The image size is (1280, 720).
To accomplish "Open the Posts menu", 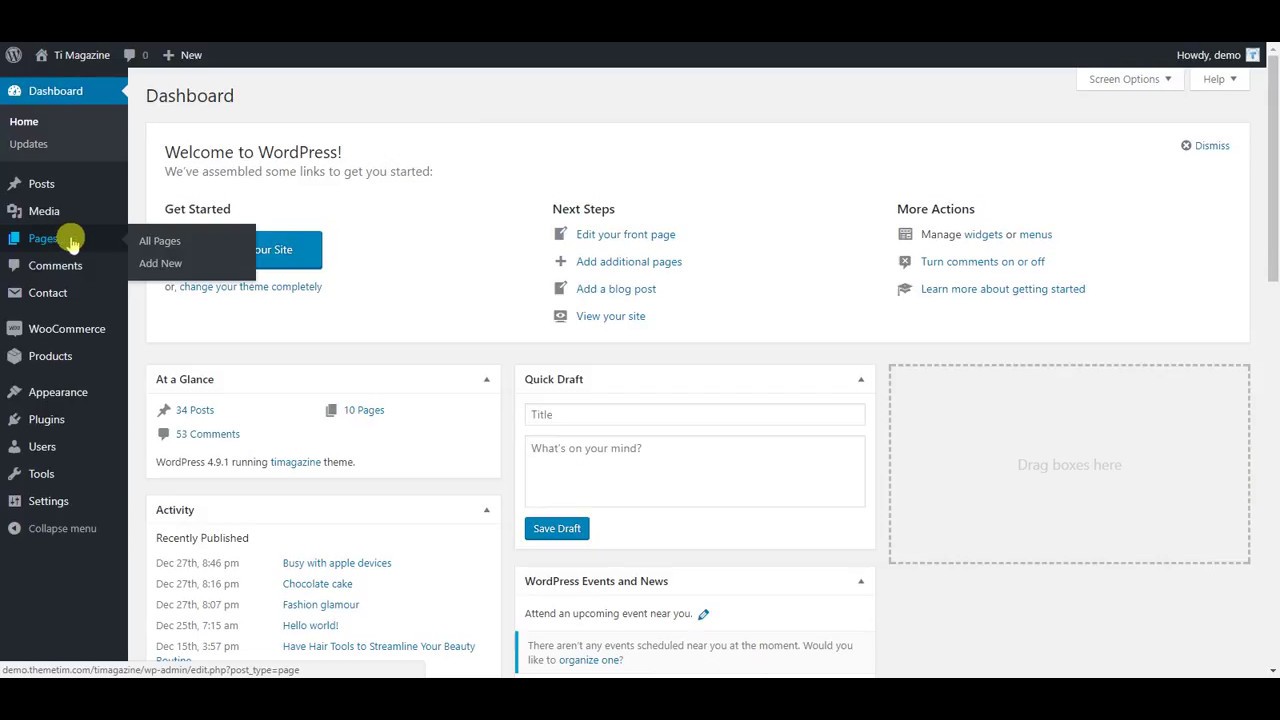I will [x=41, y=184].
